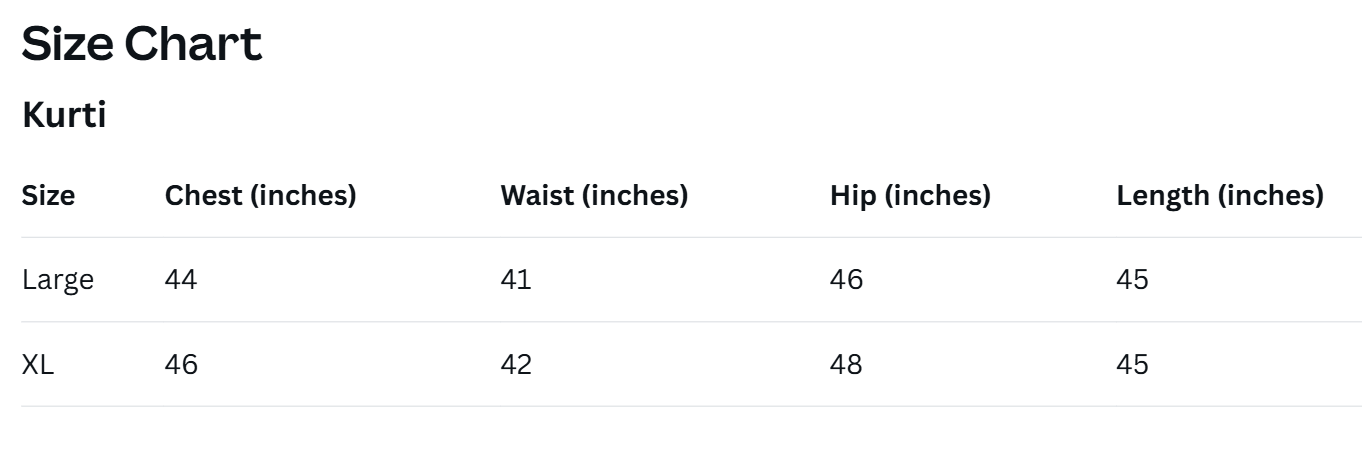
Task: Select the Kurti subheading
Action: (64, 115)
